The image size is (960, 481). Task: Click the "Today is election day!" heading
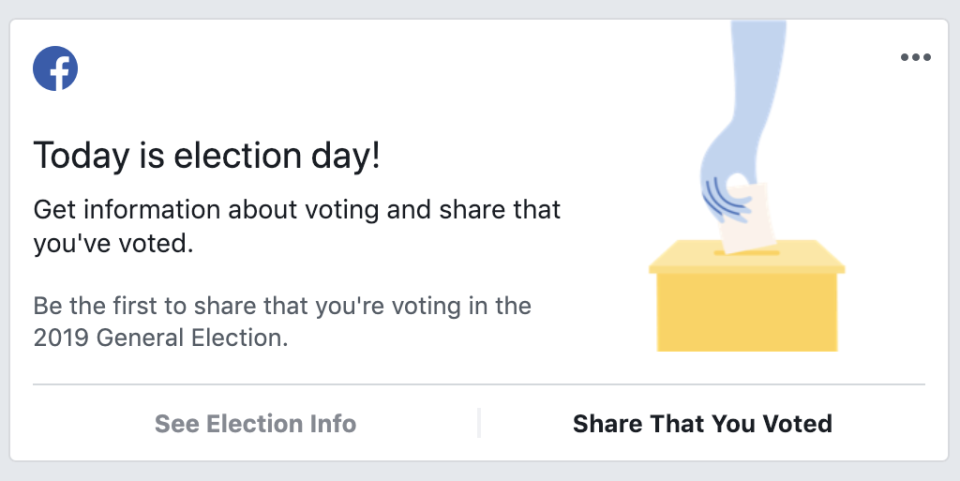(207, 156)
